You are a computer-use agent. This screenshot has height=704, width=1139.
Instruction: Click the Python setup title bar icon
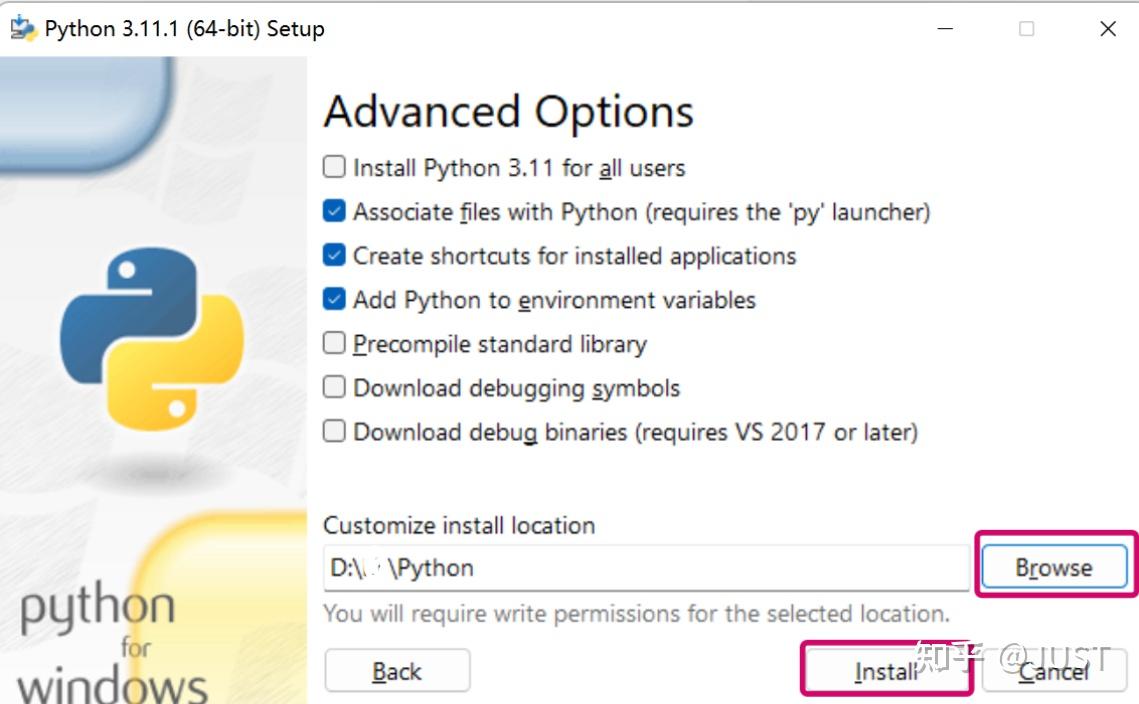23,28
